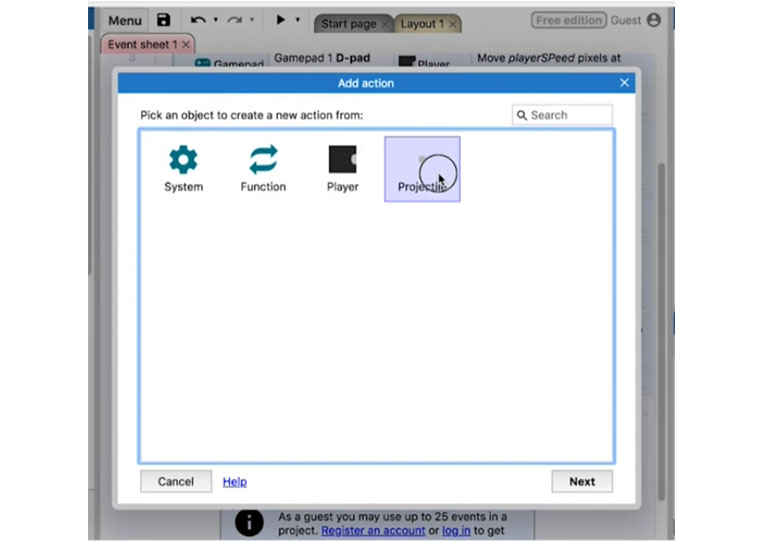Screen dimensions: 763x541
Task: Select the Function object icon
Action: tap(263, 160)
